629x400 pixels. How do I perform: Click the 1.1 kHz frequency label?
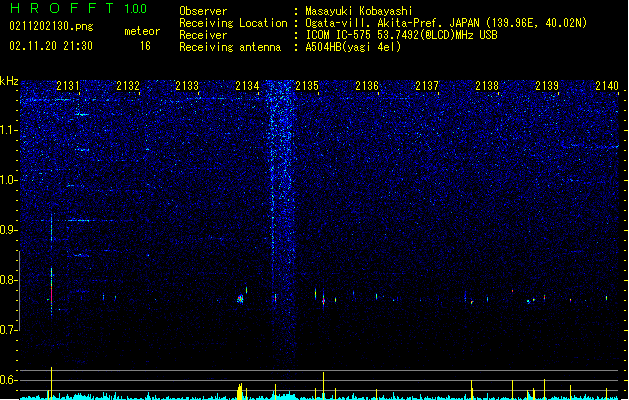tap(9, 130)
